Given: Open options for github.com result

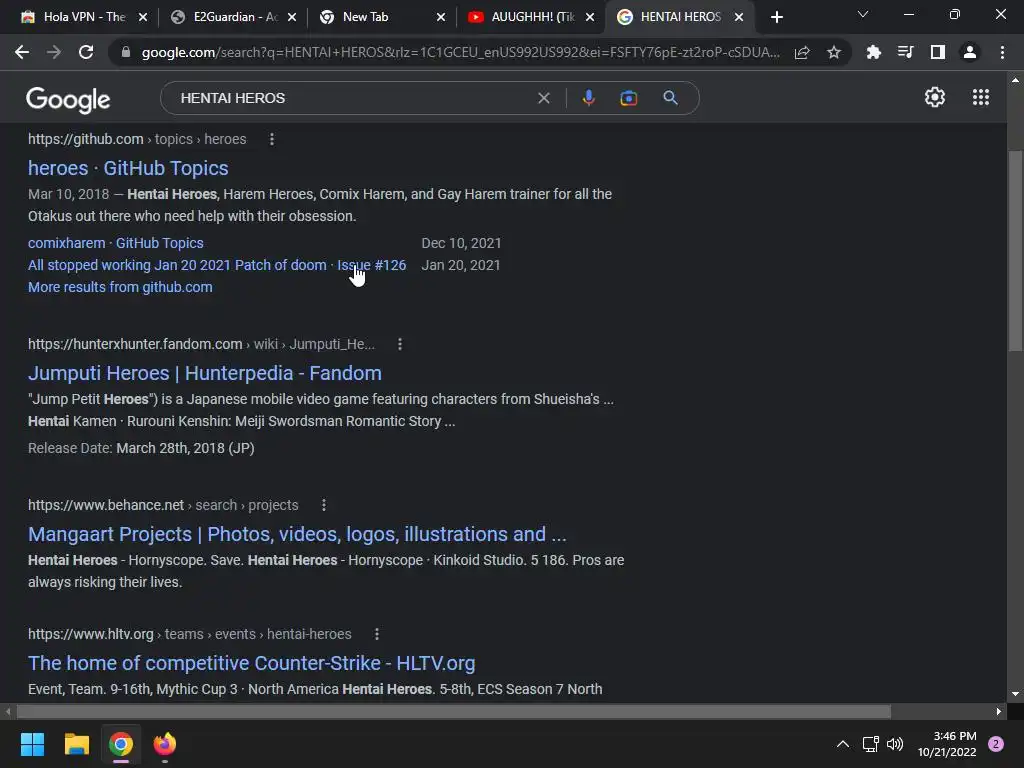Looking at the screenshot, I should tap(272, 139).
